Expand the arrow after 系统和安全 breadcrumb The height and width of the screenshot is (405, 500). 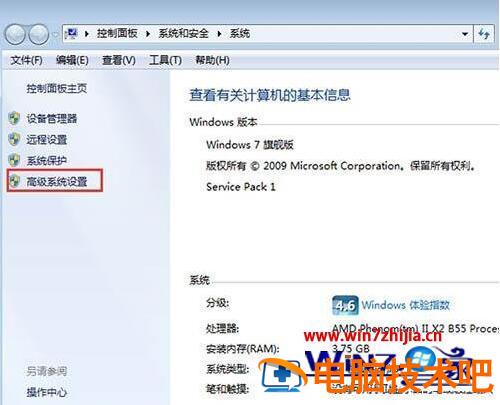tap(219, 34)
